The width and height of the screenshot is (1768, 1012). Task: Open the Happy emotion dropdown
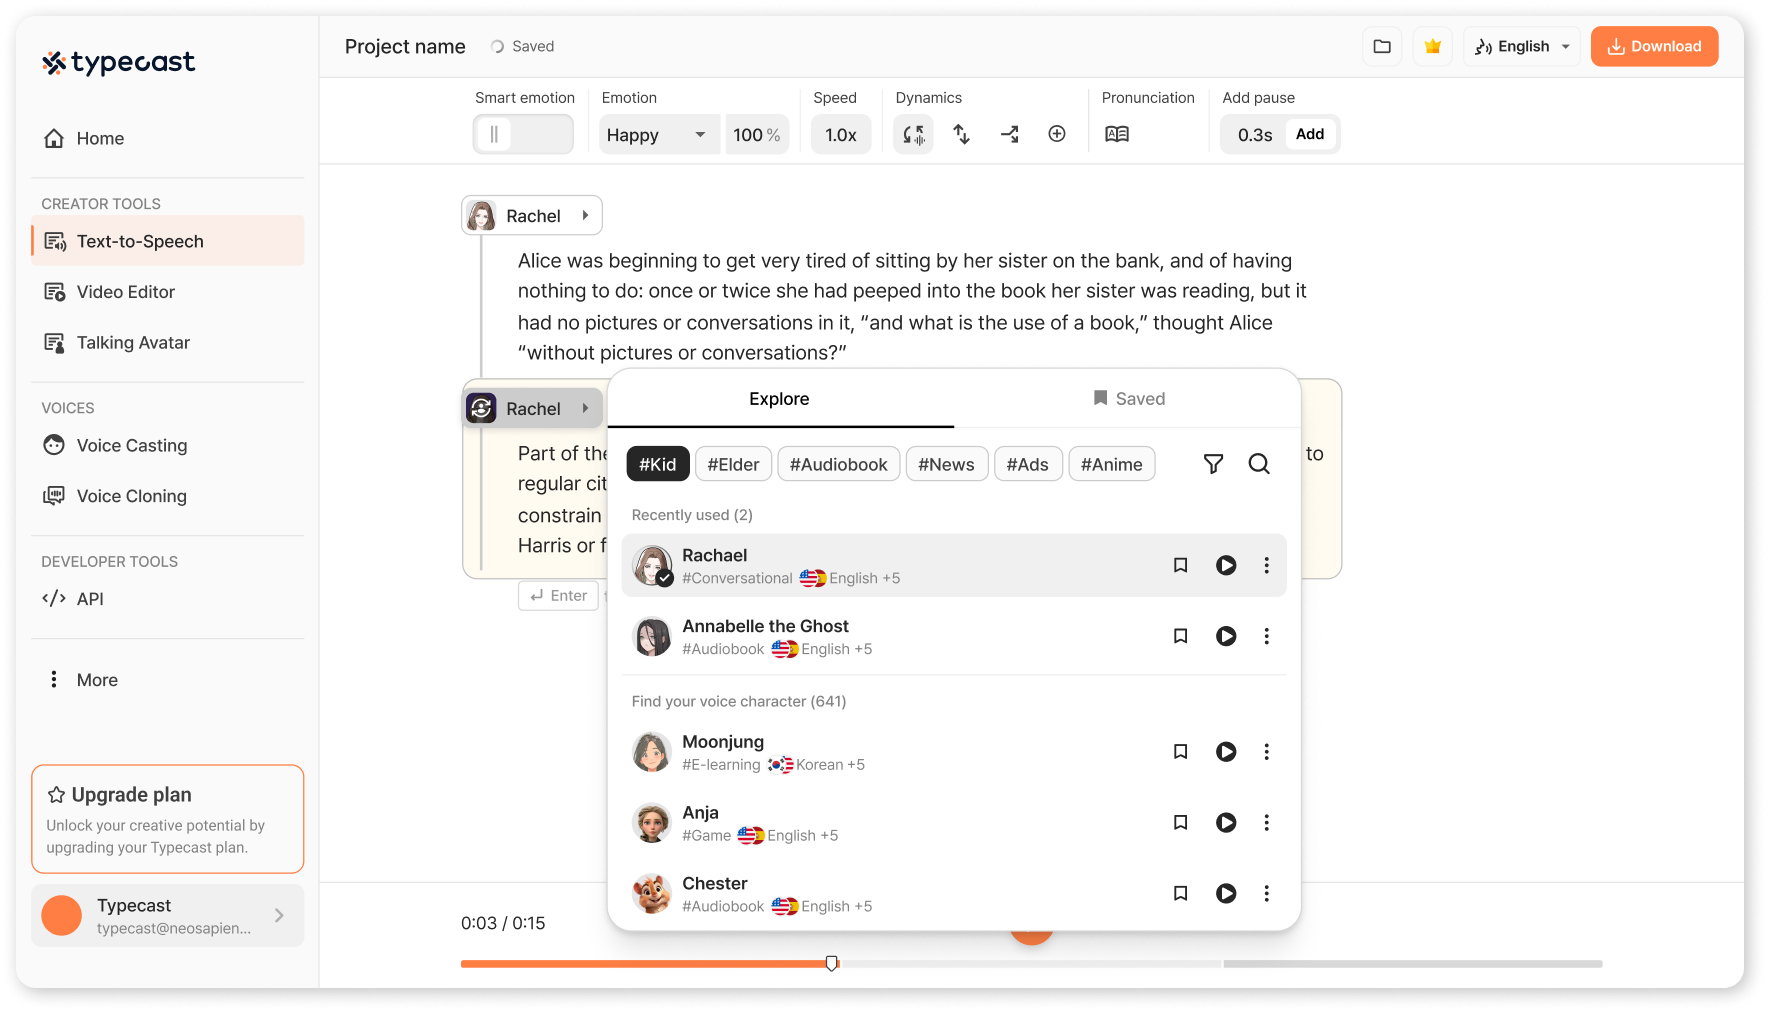[657, 135]
